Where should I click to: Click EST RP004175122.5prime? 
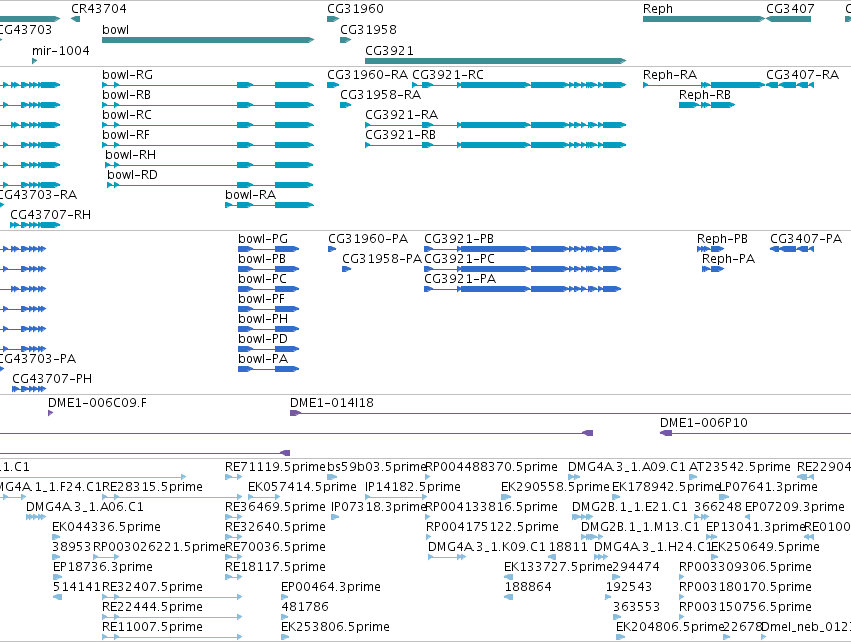click(x=431, y=537)
